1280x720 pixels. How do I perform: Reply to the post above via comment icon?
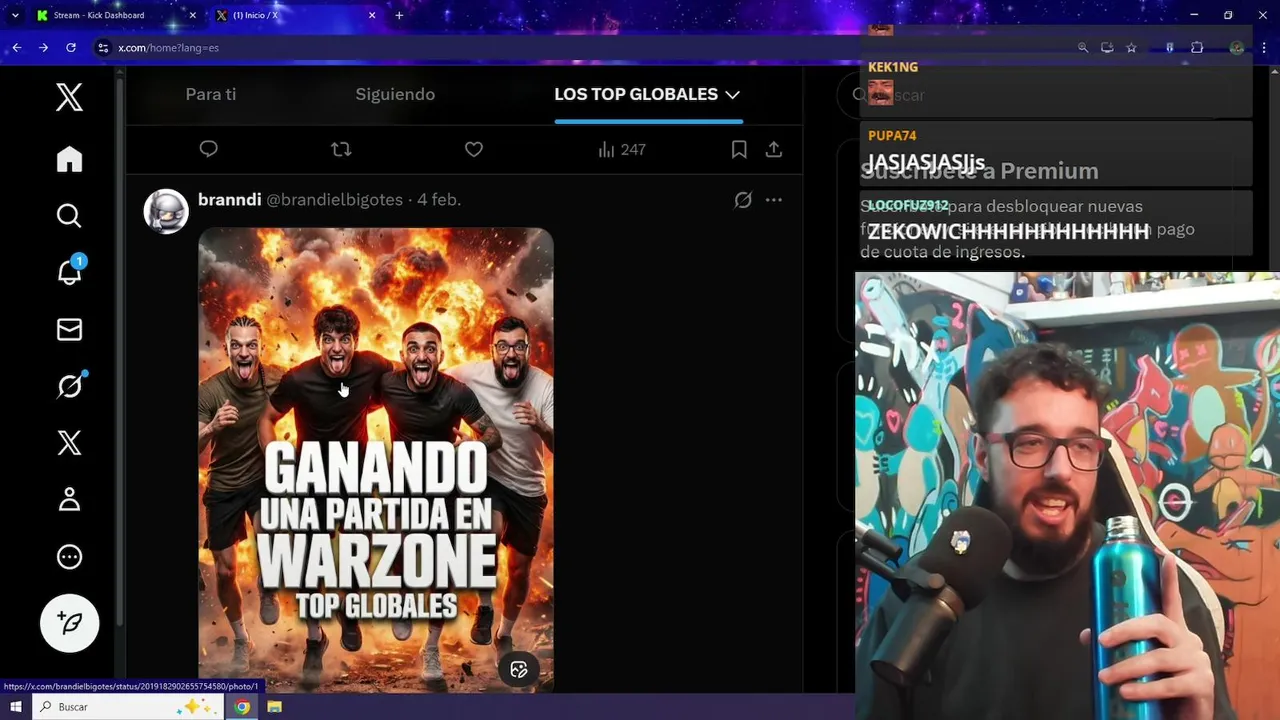point(208,149)
